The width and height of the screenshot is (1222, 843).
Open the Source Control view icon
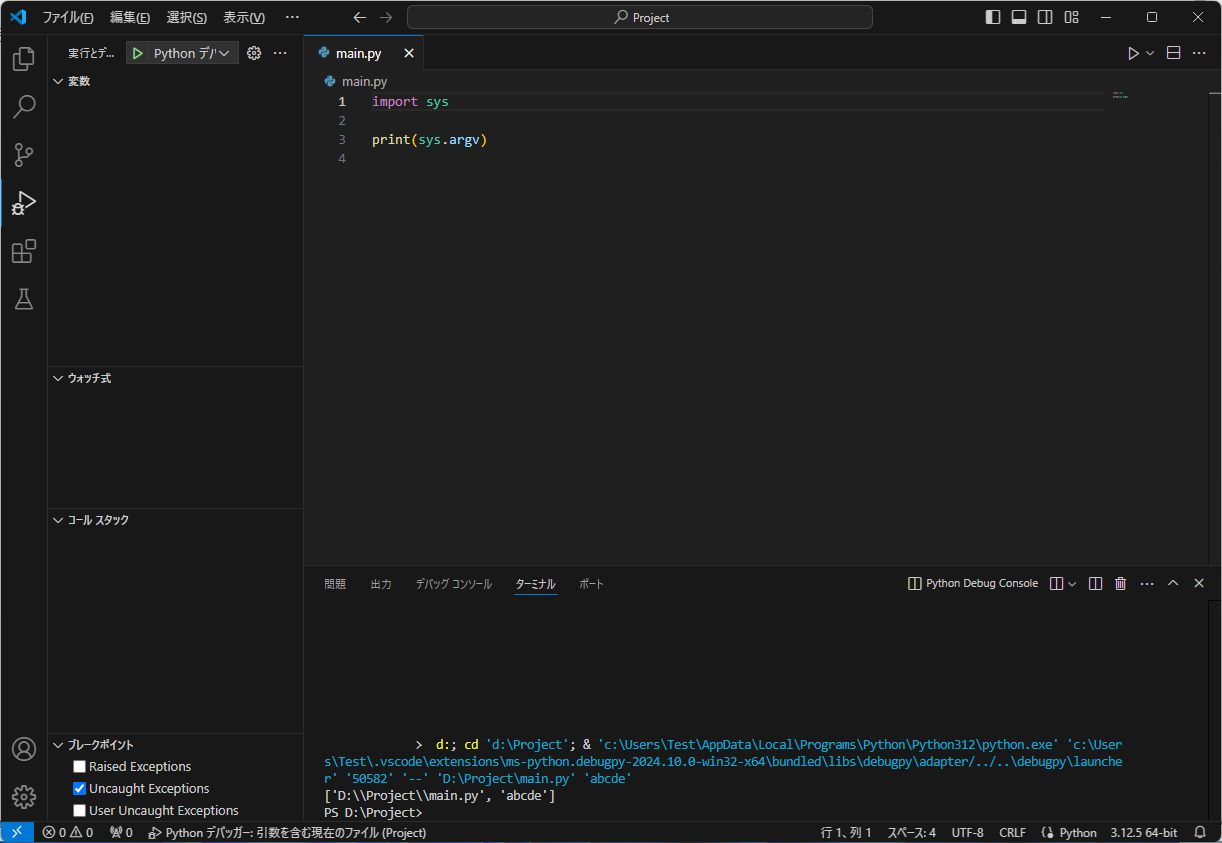24,154
